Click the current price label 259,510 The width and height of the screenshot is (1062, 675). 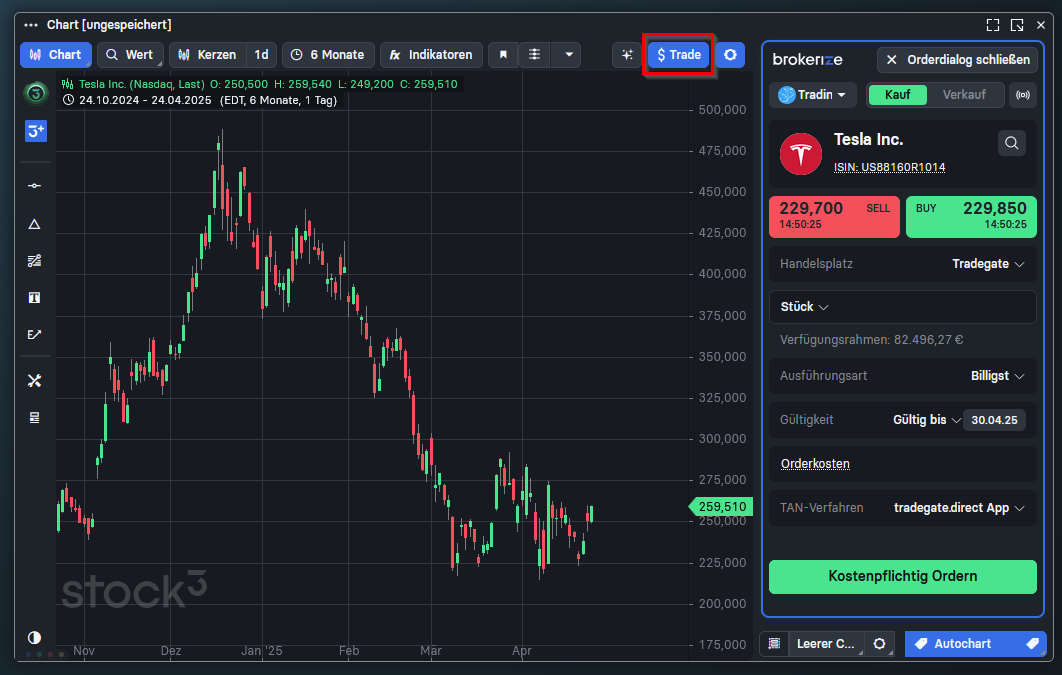[x=721, y=506]
